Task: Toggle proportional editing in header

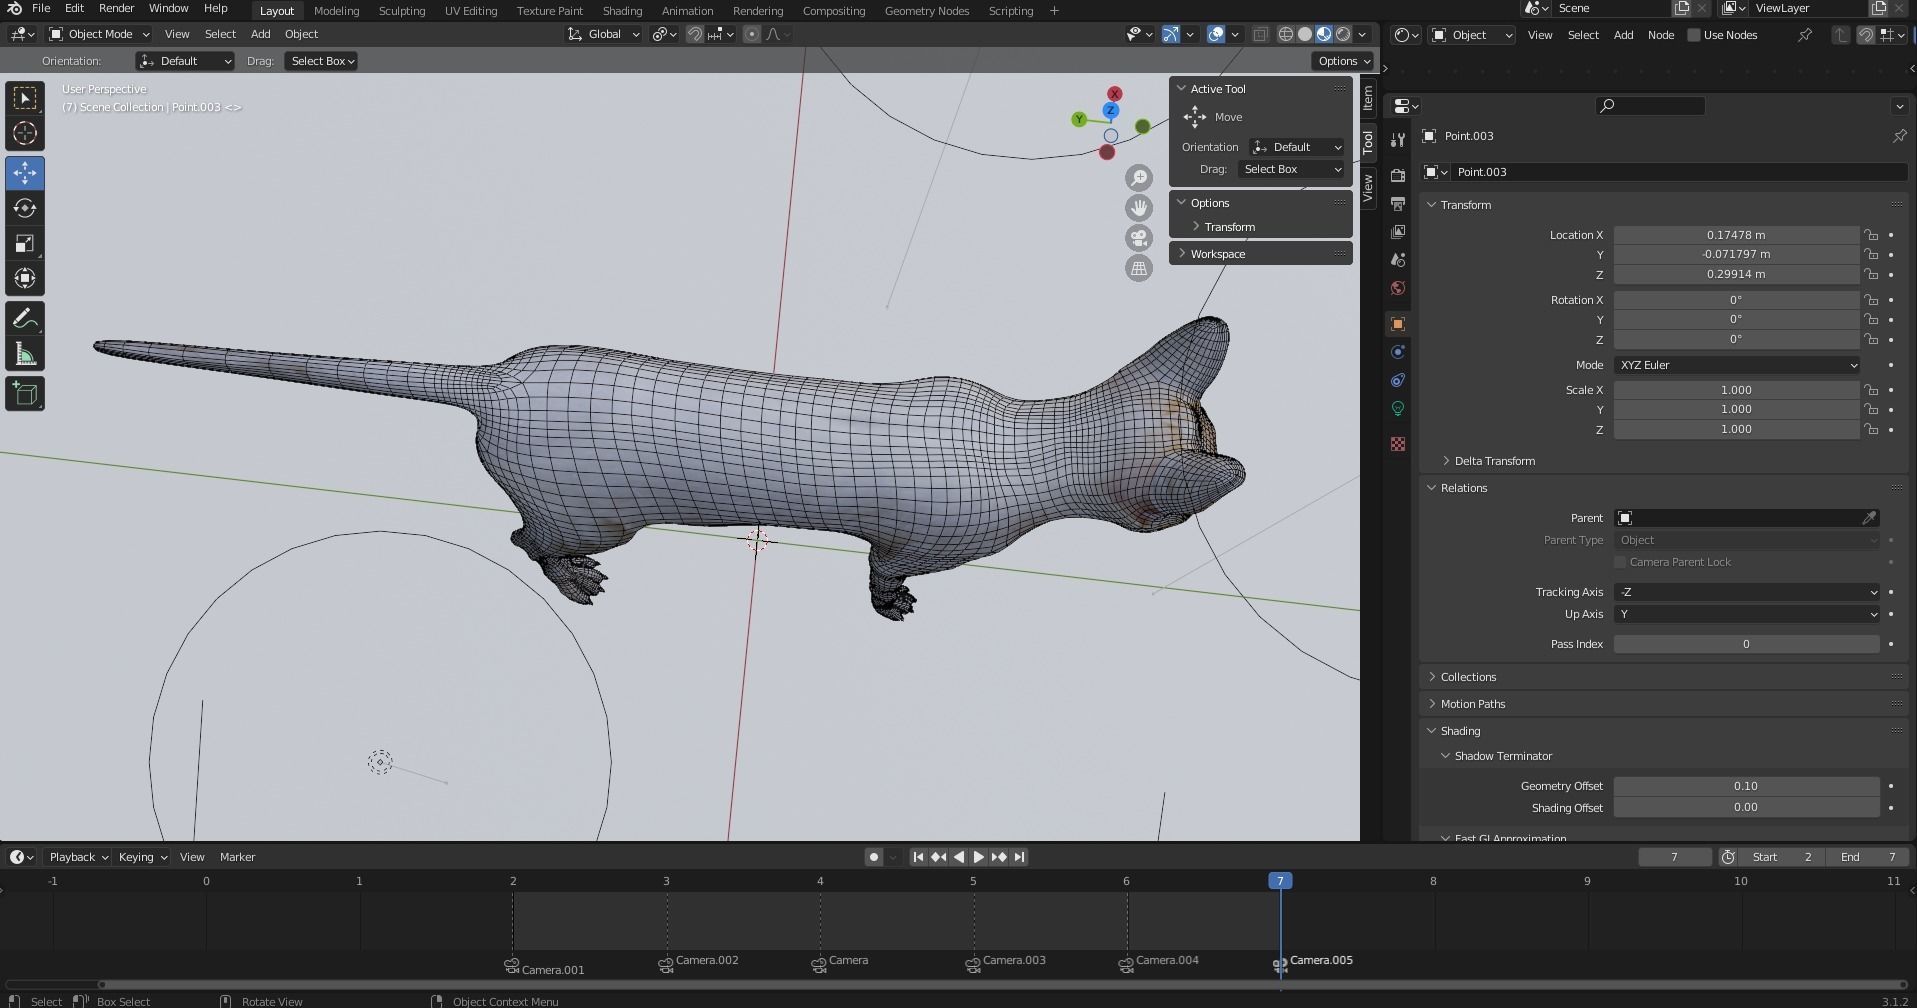Action: point(752,34)
